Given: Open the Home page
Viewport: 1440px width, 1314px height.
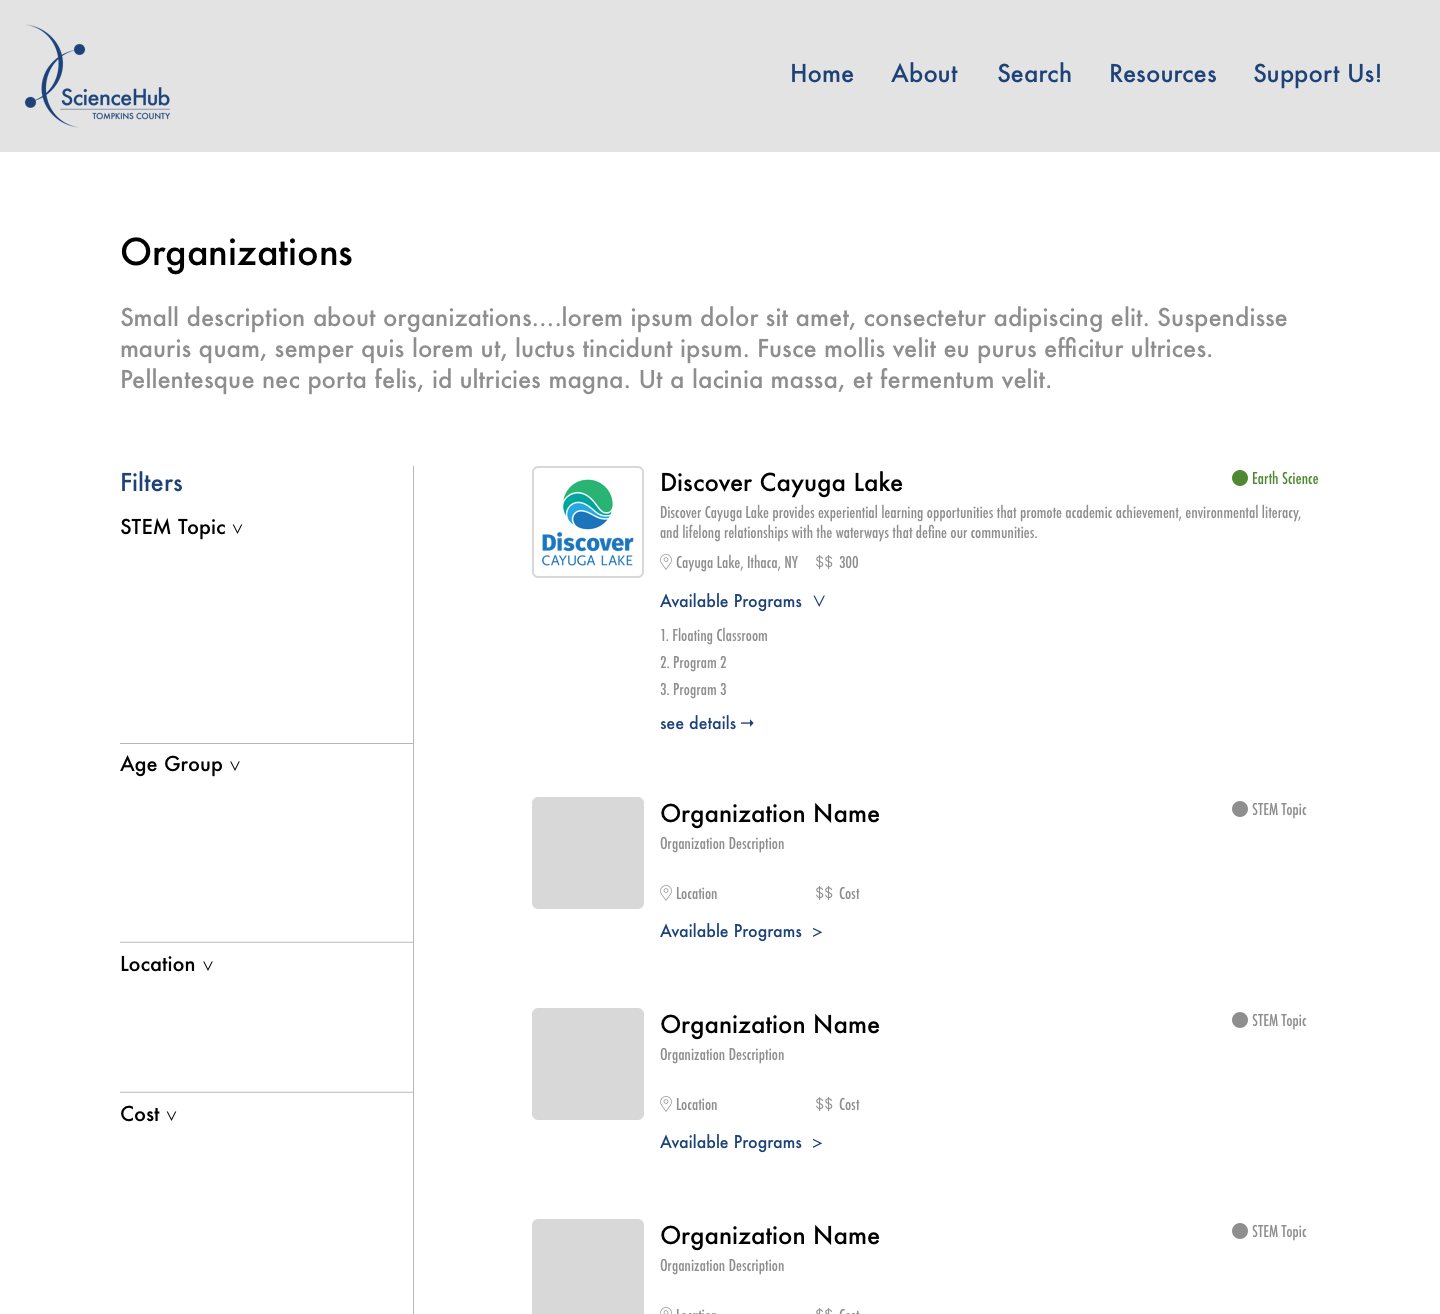Looking at the screenshot, I should (822, 74).
